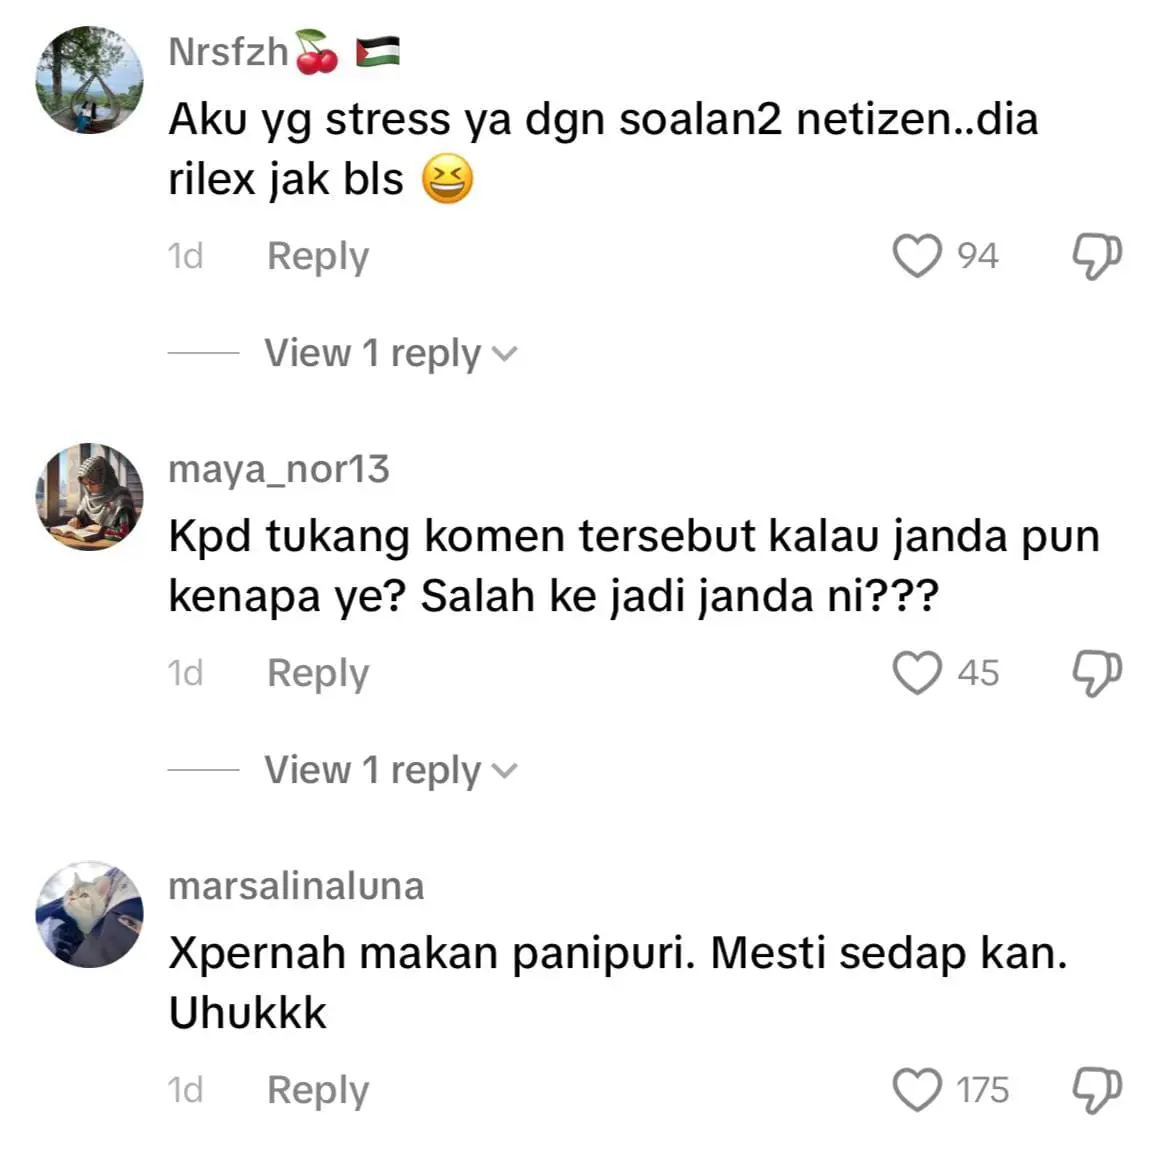Reply to maya_nor13's comment
Image resolution: width=1169 pixels, height=1169 pixels.
coord(318,674)
